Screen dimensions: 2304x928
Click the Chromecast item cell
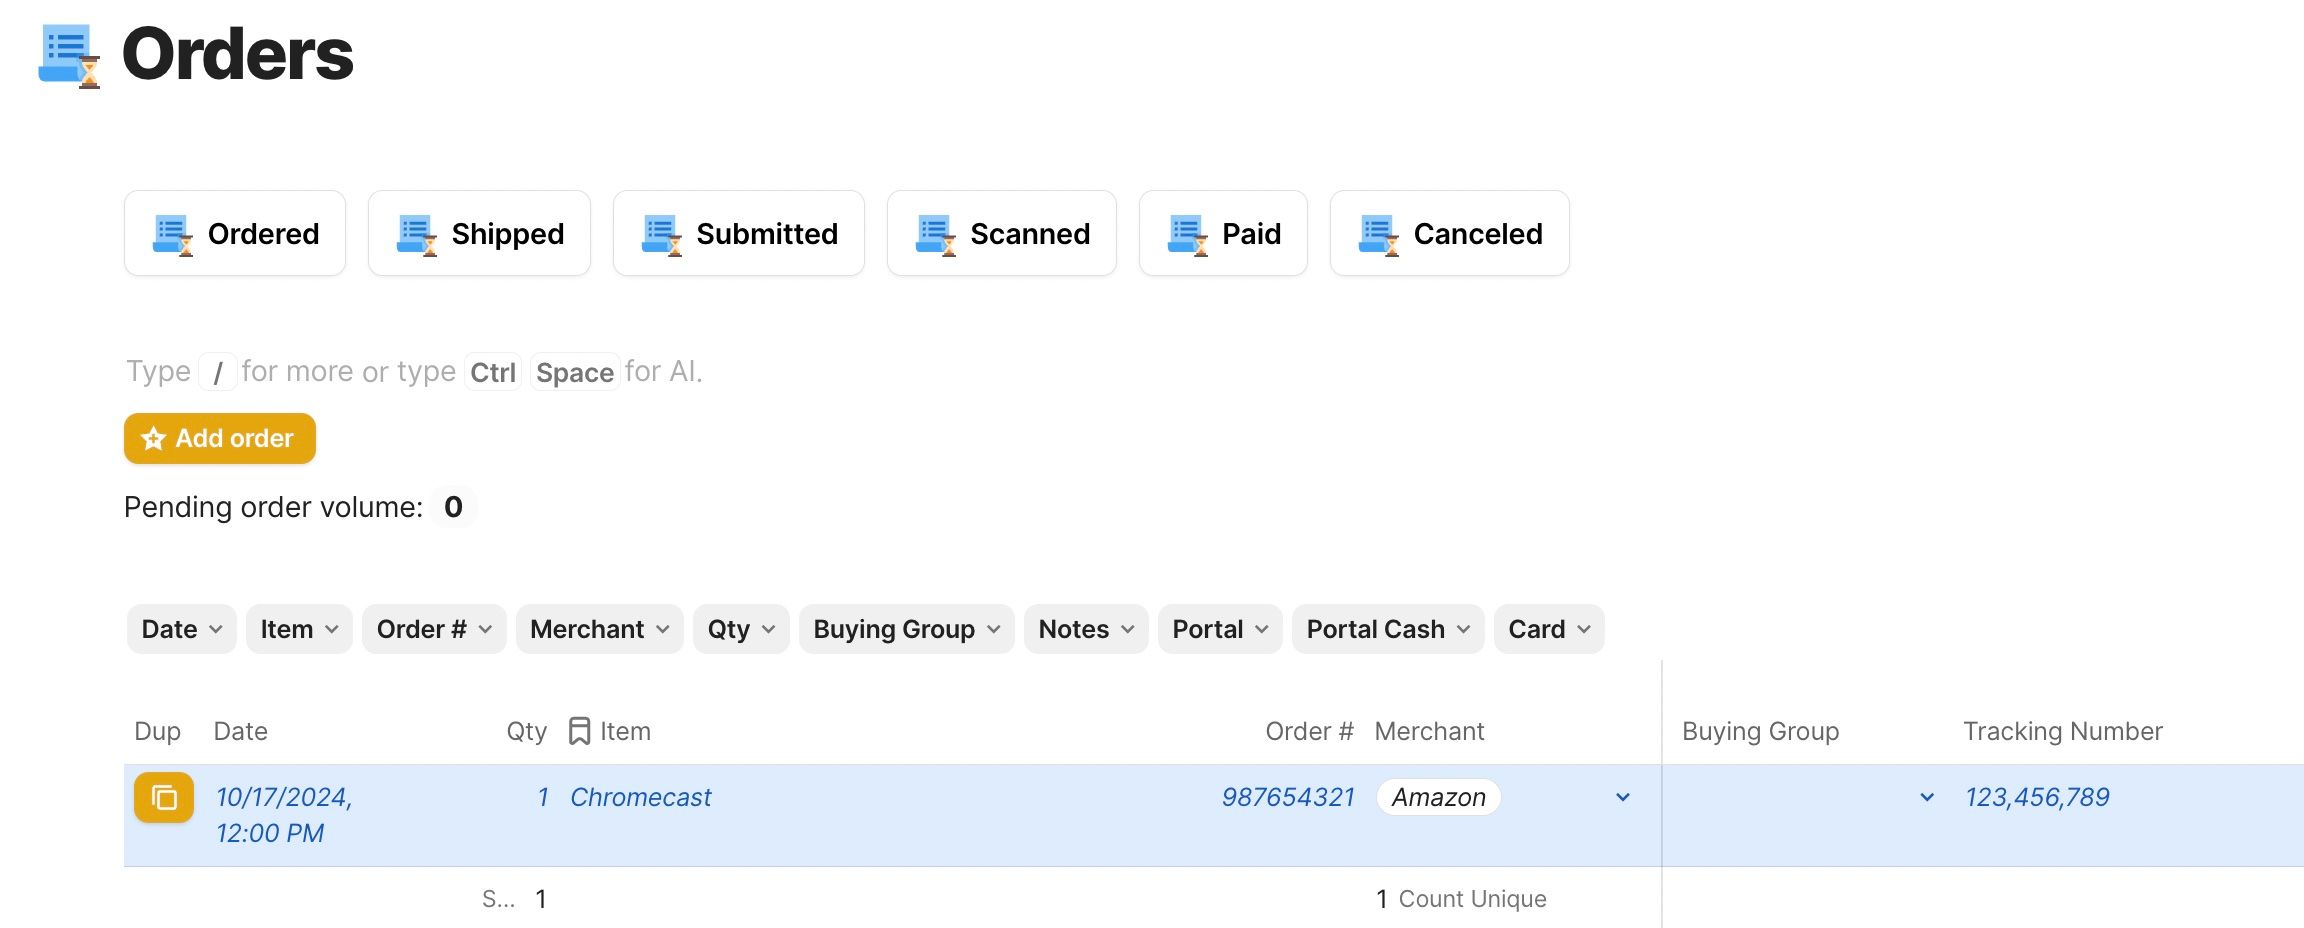pyautogui.click(x=641, y=797)
